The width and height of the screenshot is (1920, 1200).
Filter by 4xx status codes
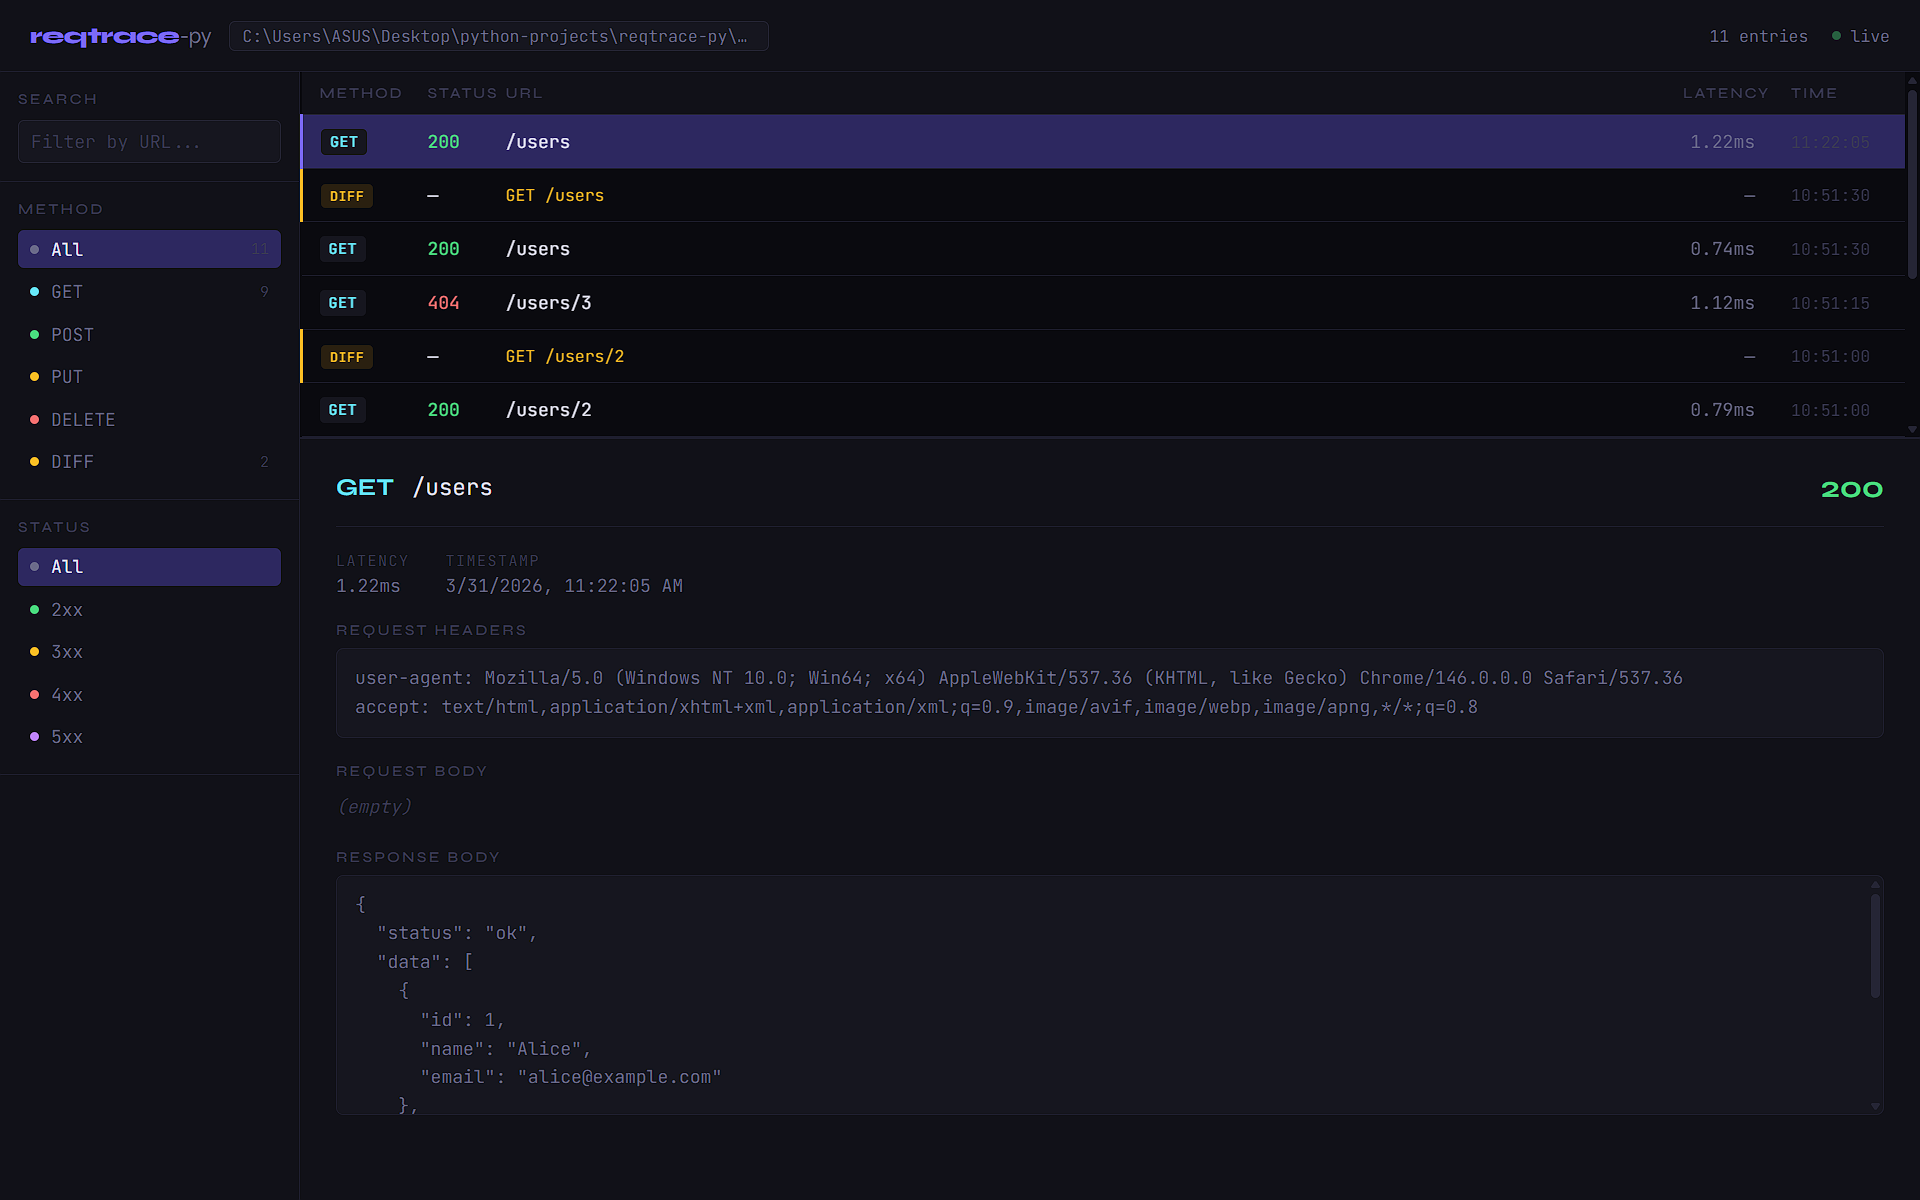[x=149, y=695]
